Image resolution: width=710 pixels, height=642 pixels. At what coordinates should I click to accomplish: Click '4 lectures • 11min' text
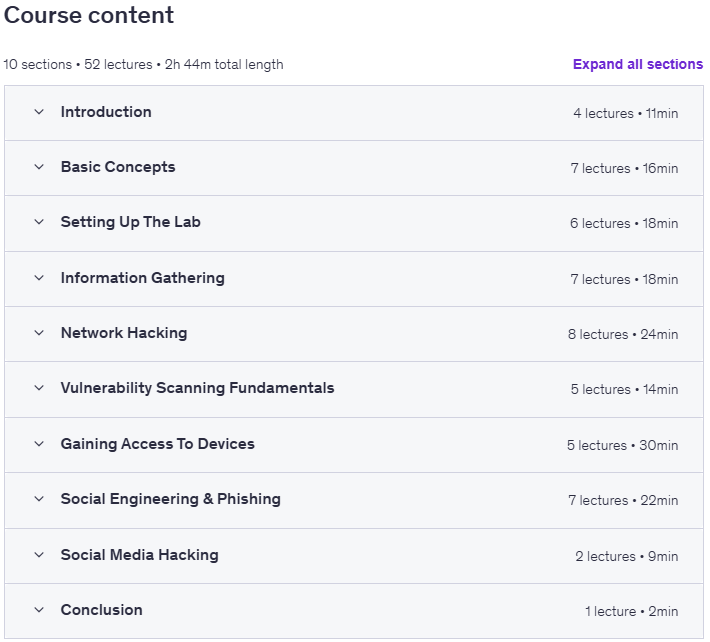coord(625,113)
